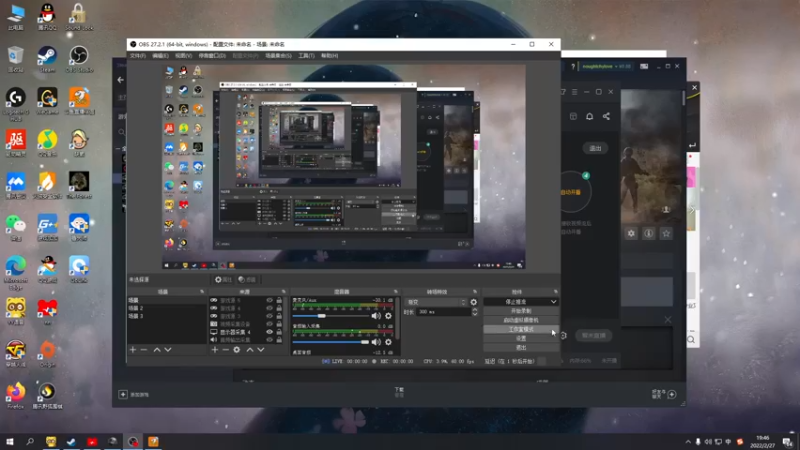This screenshot has width=800, height=450.
Task: Open the OBS Studio desktop shortcut
Action: 79,59
